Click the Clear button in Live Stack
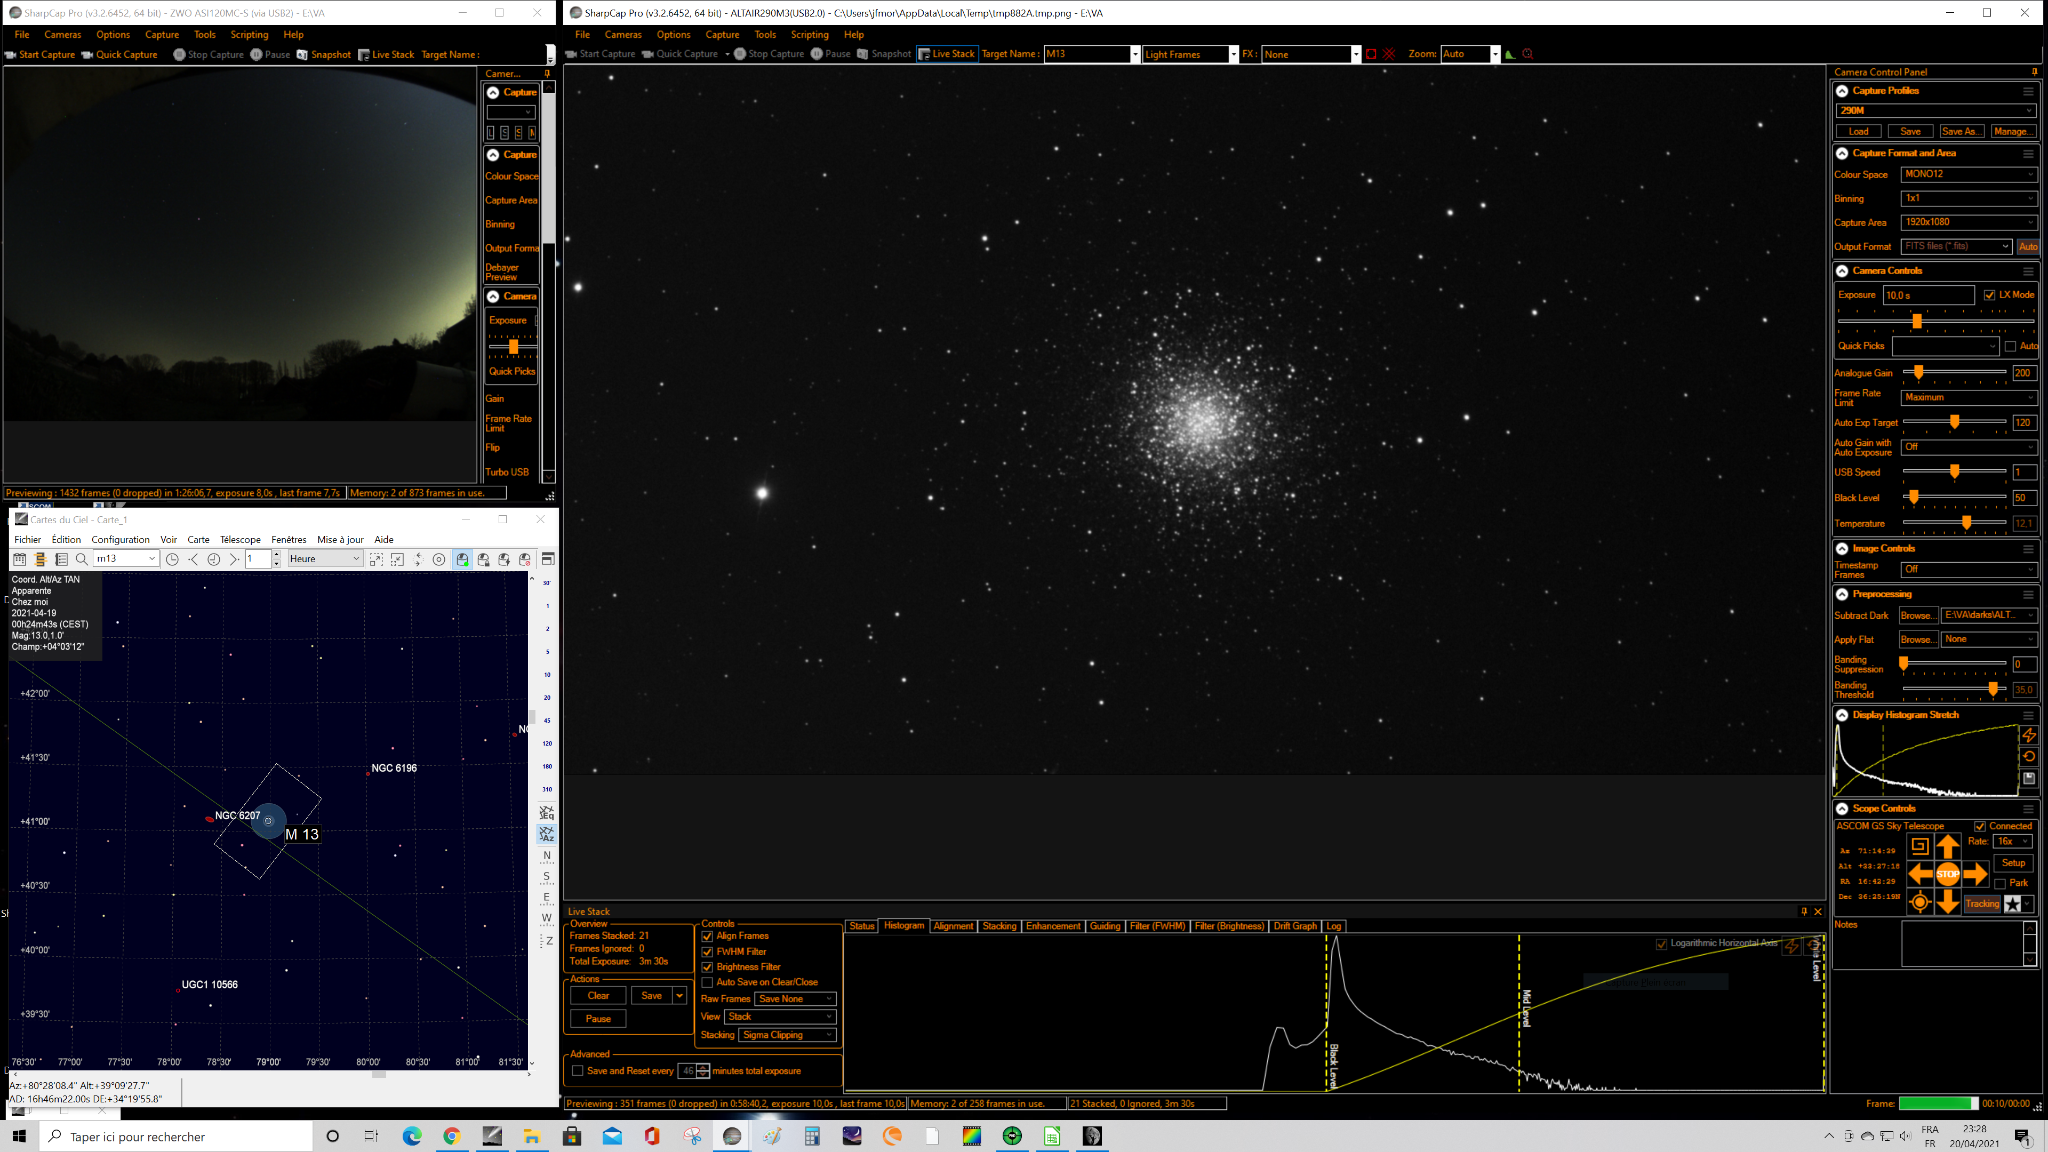 coord(598,996)
